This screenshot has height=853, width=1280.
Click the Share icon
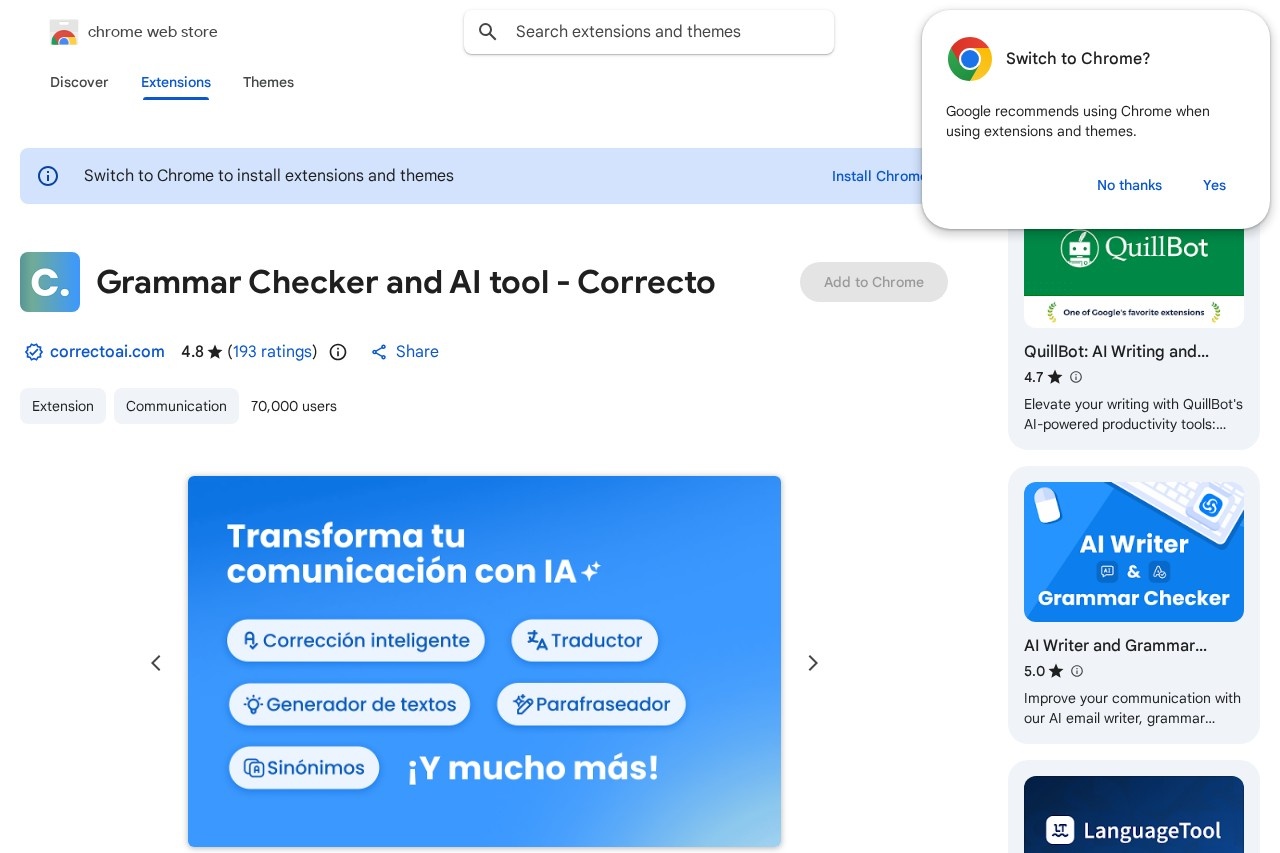point(379,352)
